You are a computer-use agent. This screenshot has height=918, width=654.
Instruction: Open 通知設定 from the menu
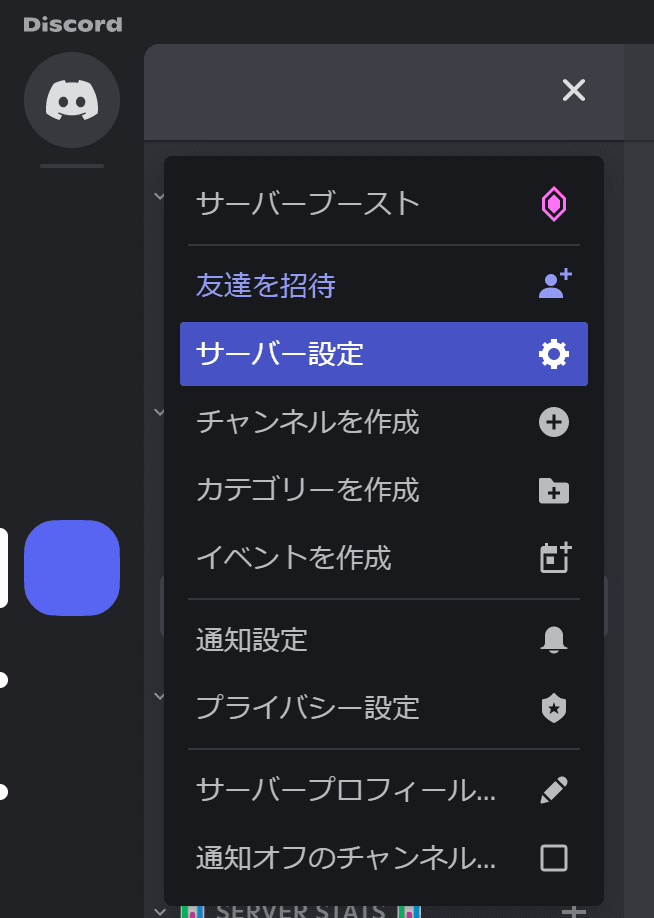pos(384,639)
